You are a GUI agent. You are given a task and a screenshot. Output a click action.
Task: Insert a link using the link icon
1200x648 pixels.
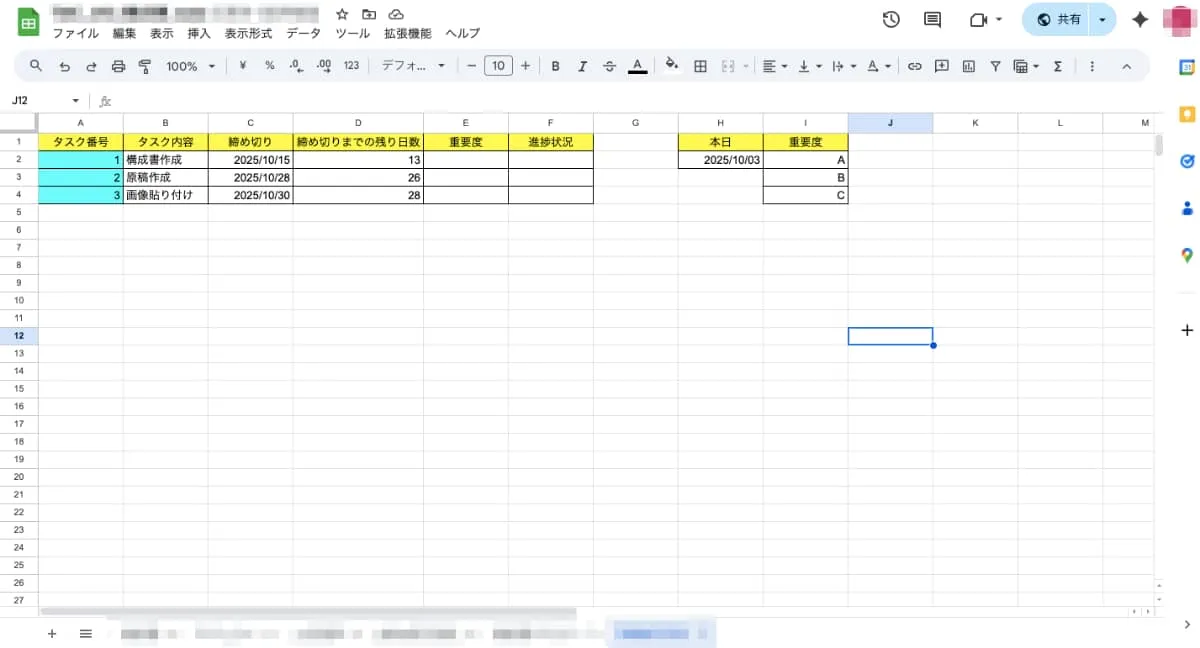[x=913, y=65]
